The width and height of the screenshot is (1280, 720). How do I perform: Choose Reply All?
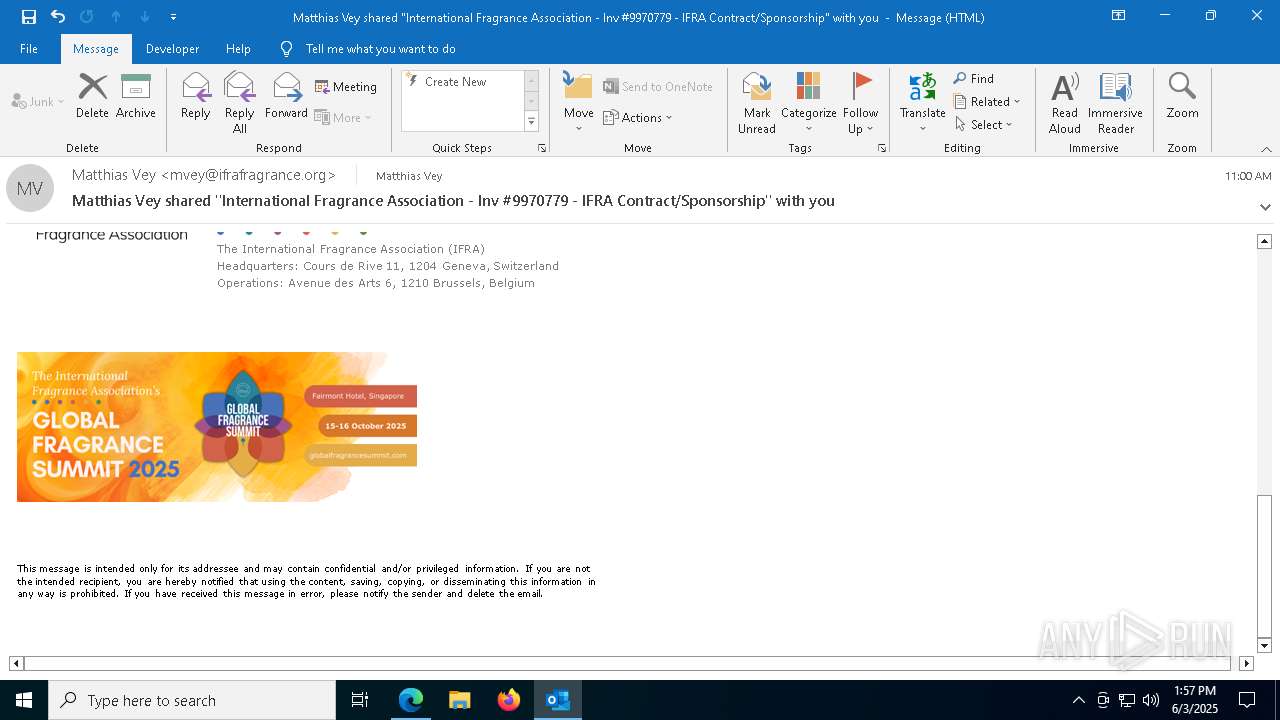pyautogui.click(x=240, y=103)
